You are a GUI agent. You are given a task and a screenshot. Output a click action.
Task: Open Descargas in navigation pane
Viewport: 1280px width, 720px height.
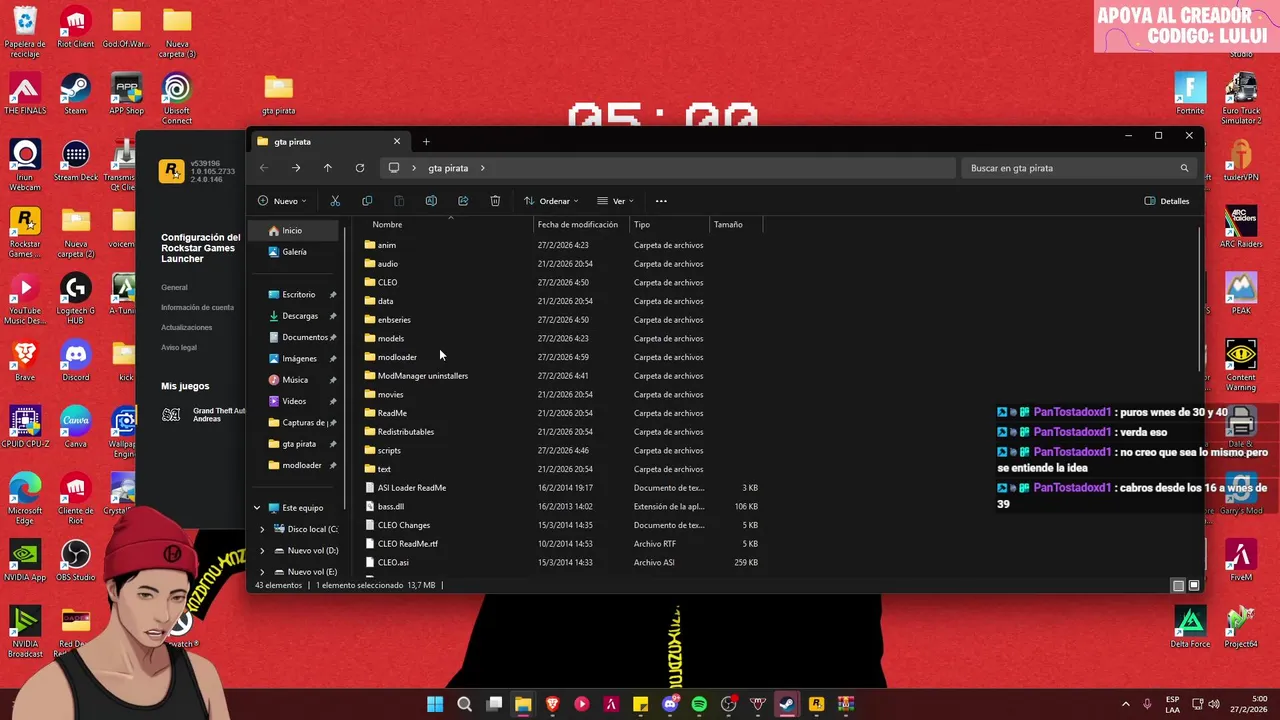click(300, 316)
